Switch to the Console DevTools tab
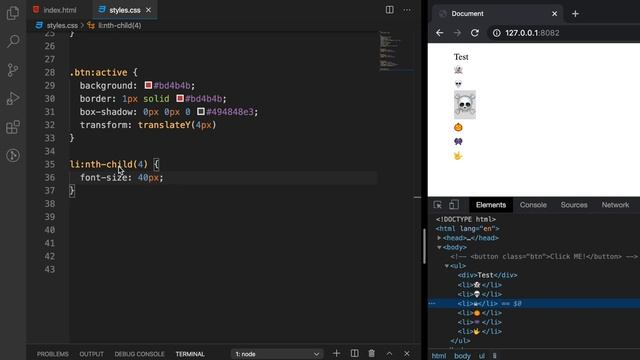This screenshot has width=640, height=360. [533, 205]
